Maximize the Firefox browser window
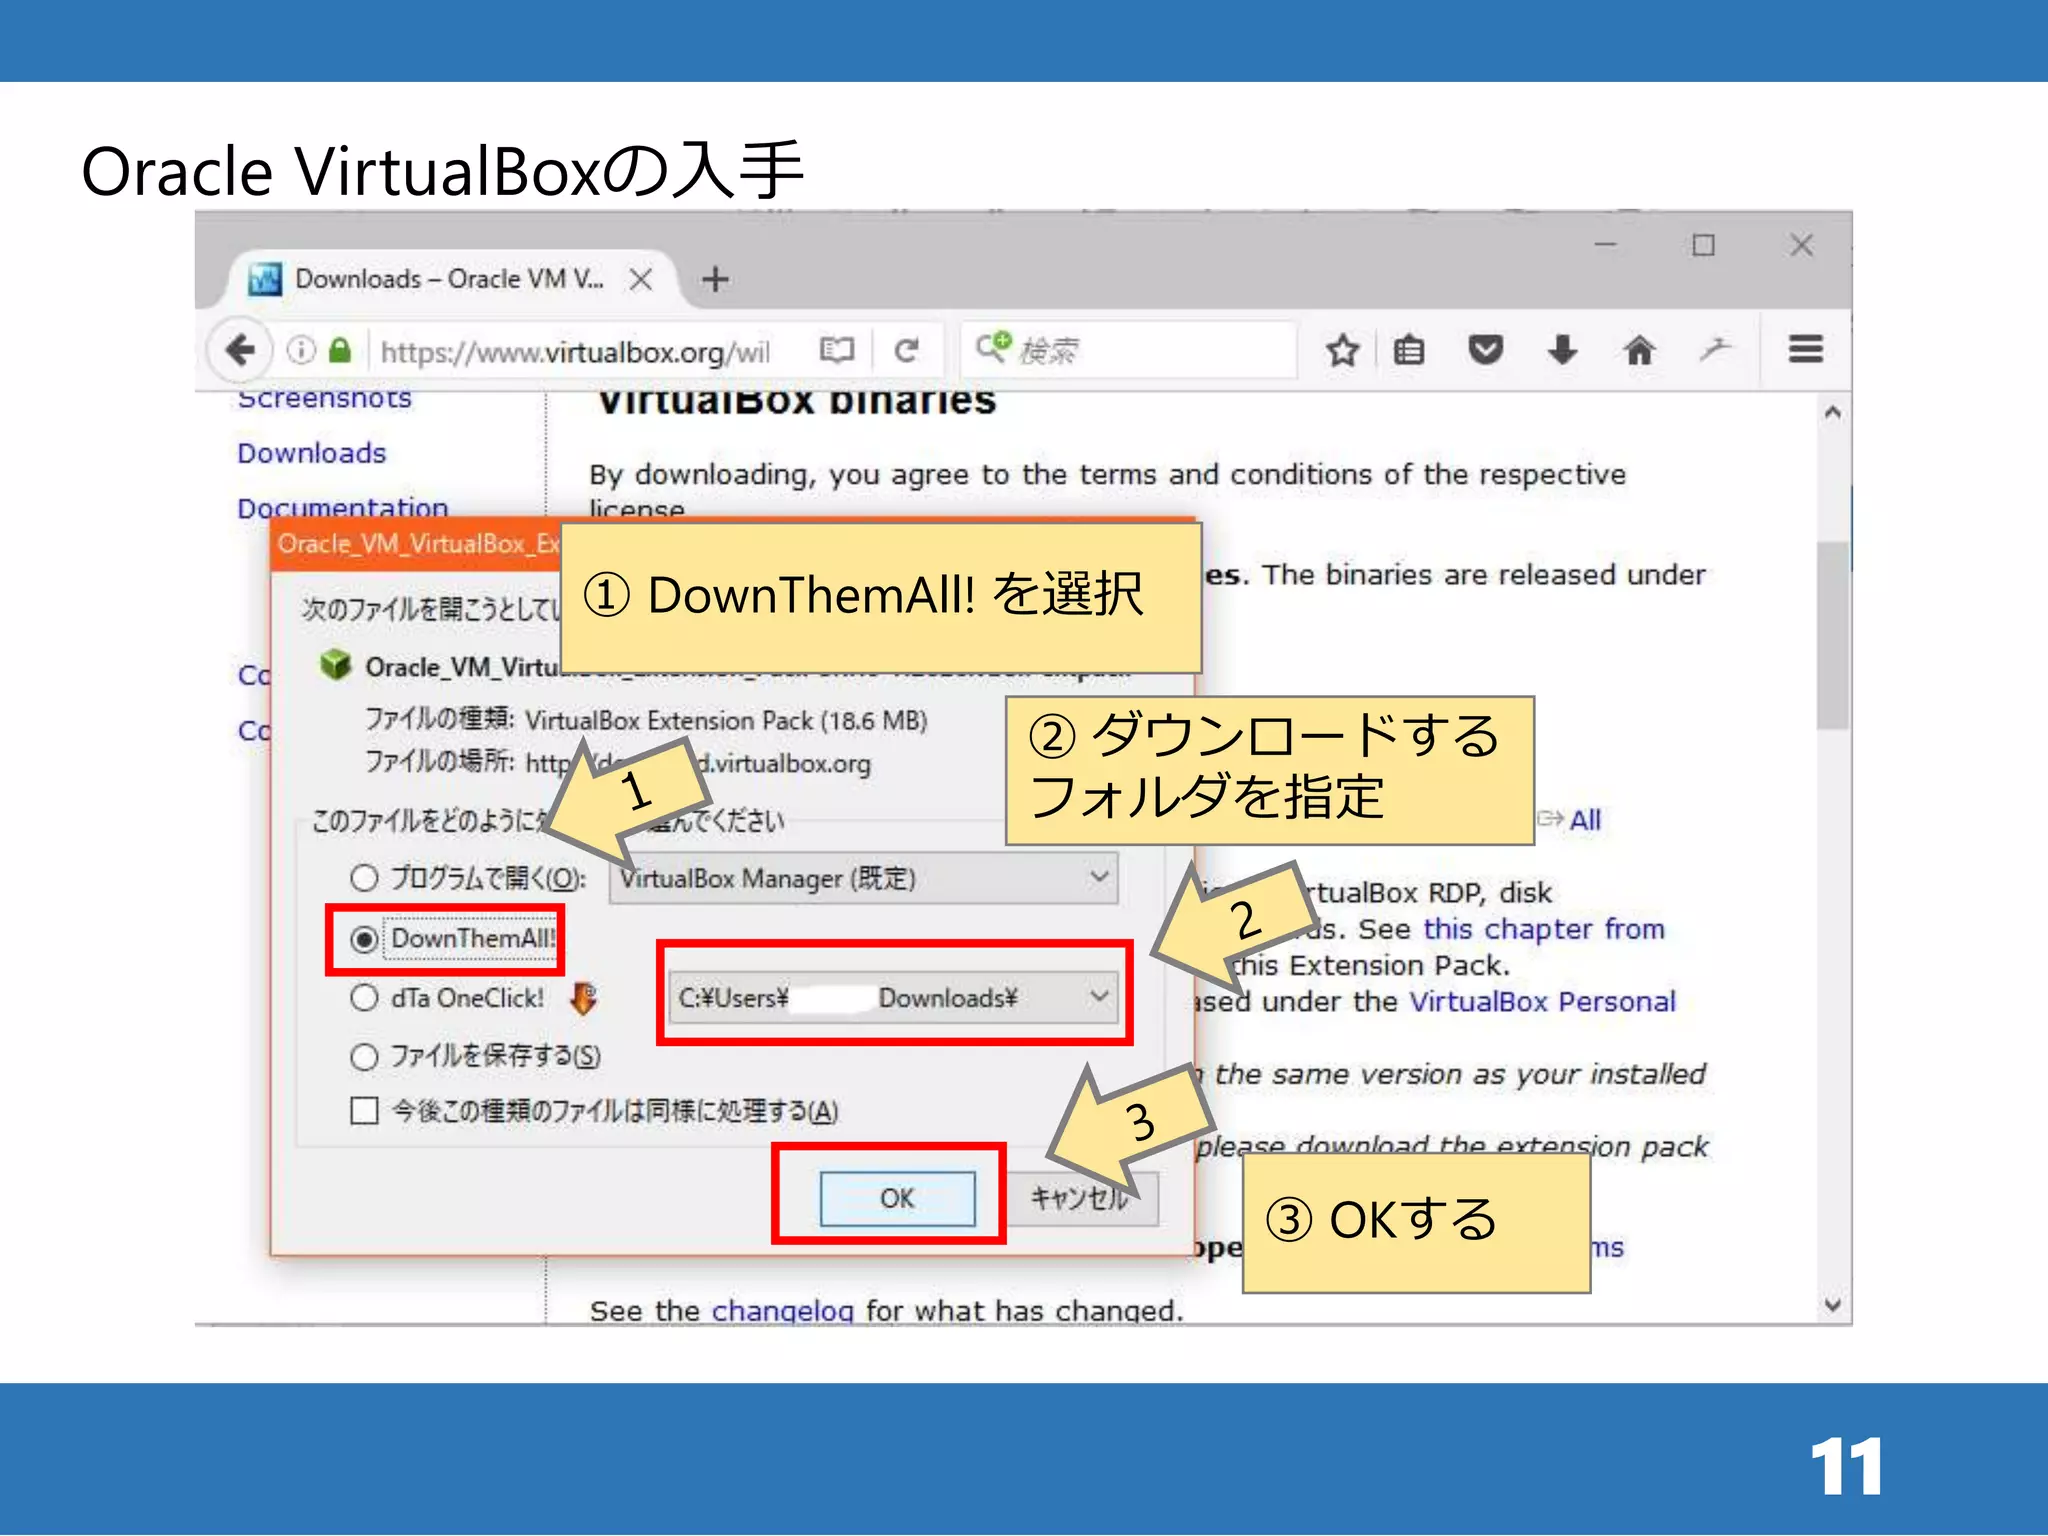The height and width of the screenshot is (1536, 2048). (x=1703, y=245)
